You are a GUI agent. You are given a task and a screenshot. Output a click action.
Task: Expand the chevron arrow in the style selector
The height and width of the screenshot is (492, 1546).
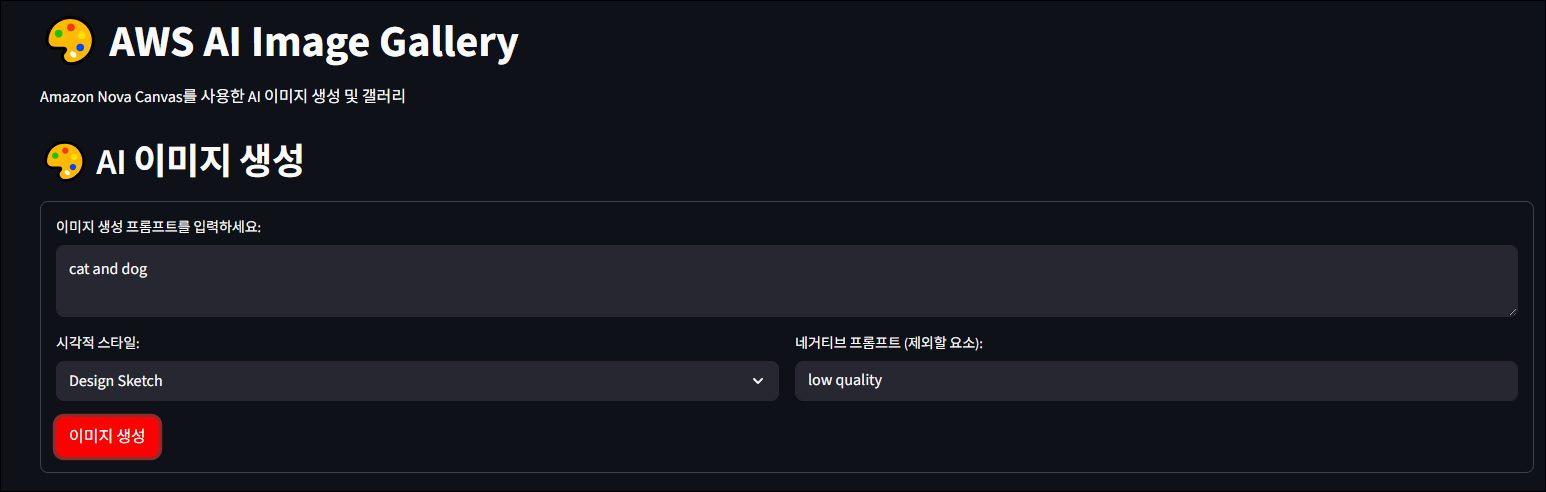[x=758, y=381]
